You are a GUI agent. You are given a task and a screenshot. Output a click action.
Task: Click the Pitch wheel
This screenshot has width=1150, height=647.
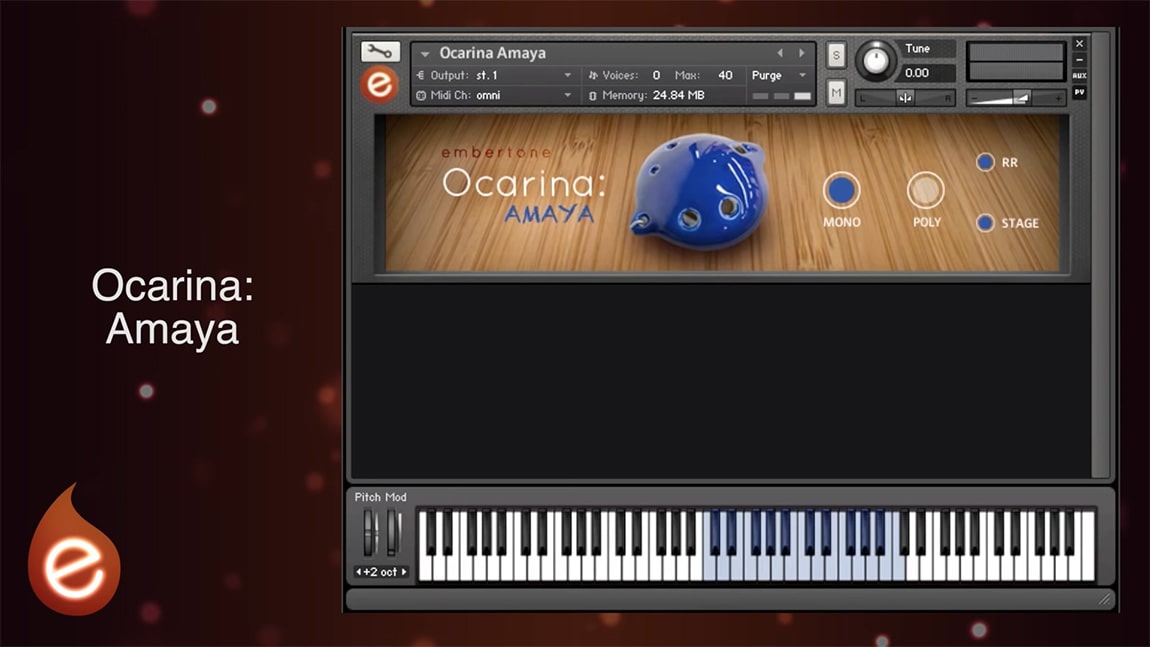click(x=370, y=532)
